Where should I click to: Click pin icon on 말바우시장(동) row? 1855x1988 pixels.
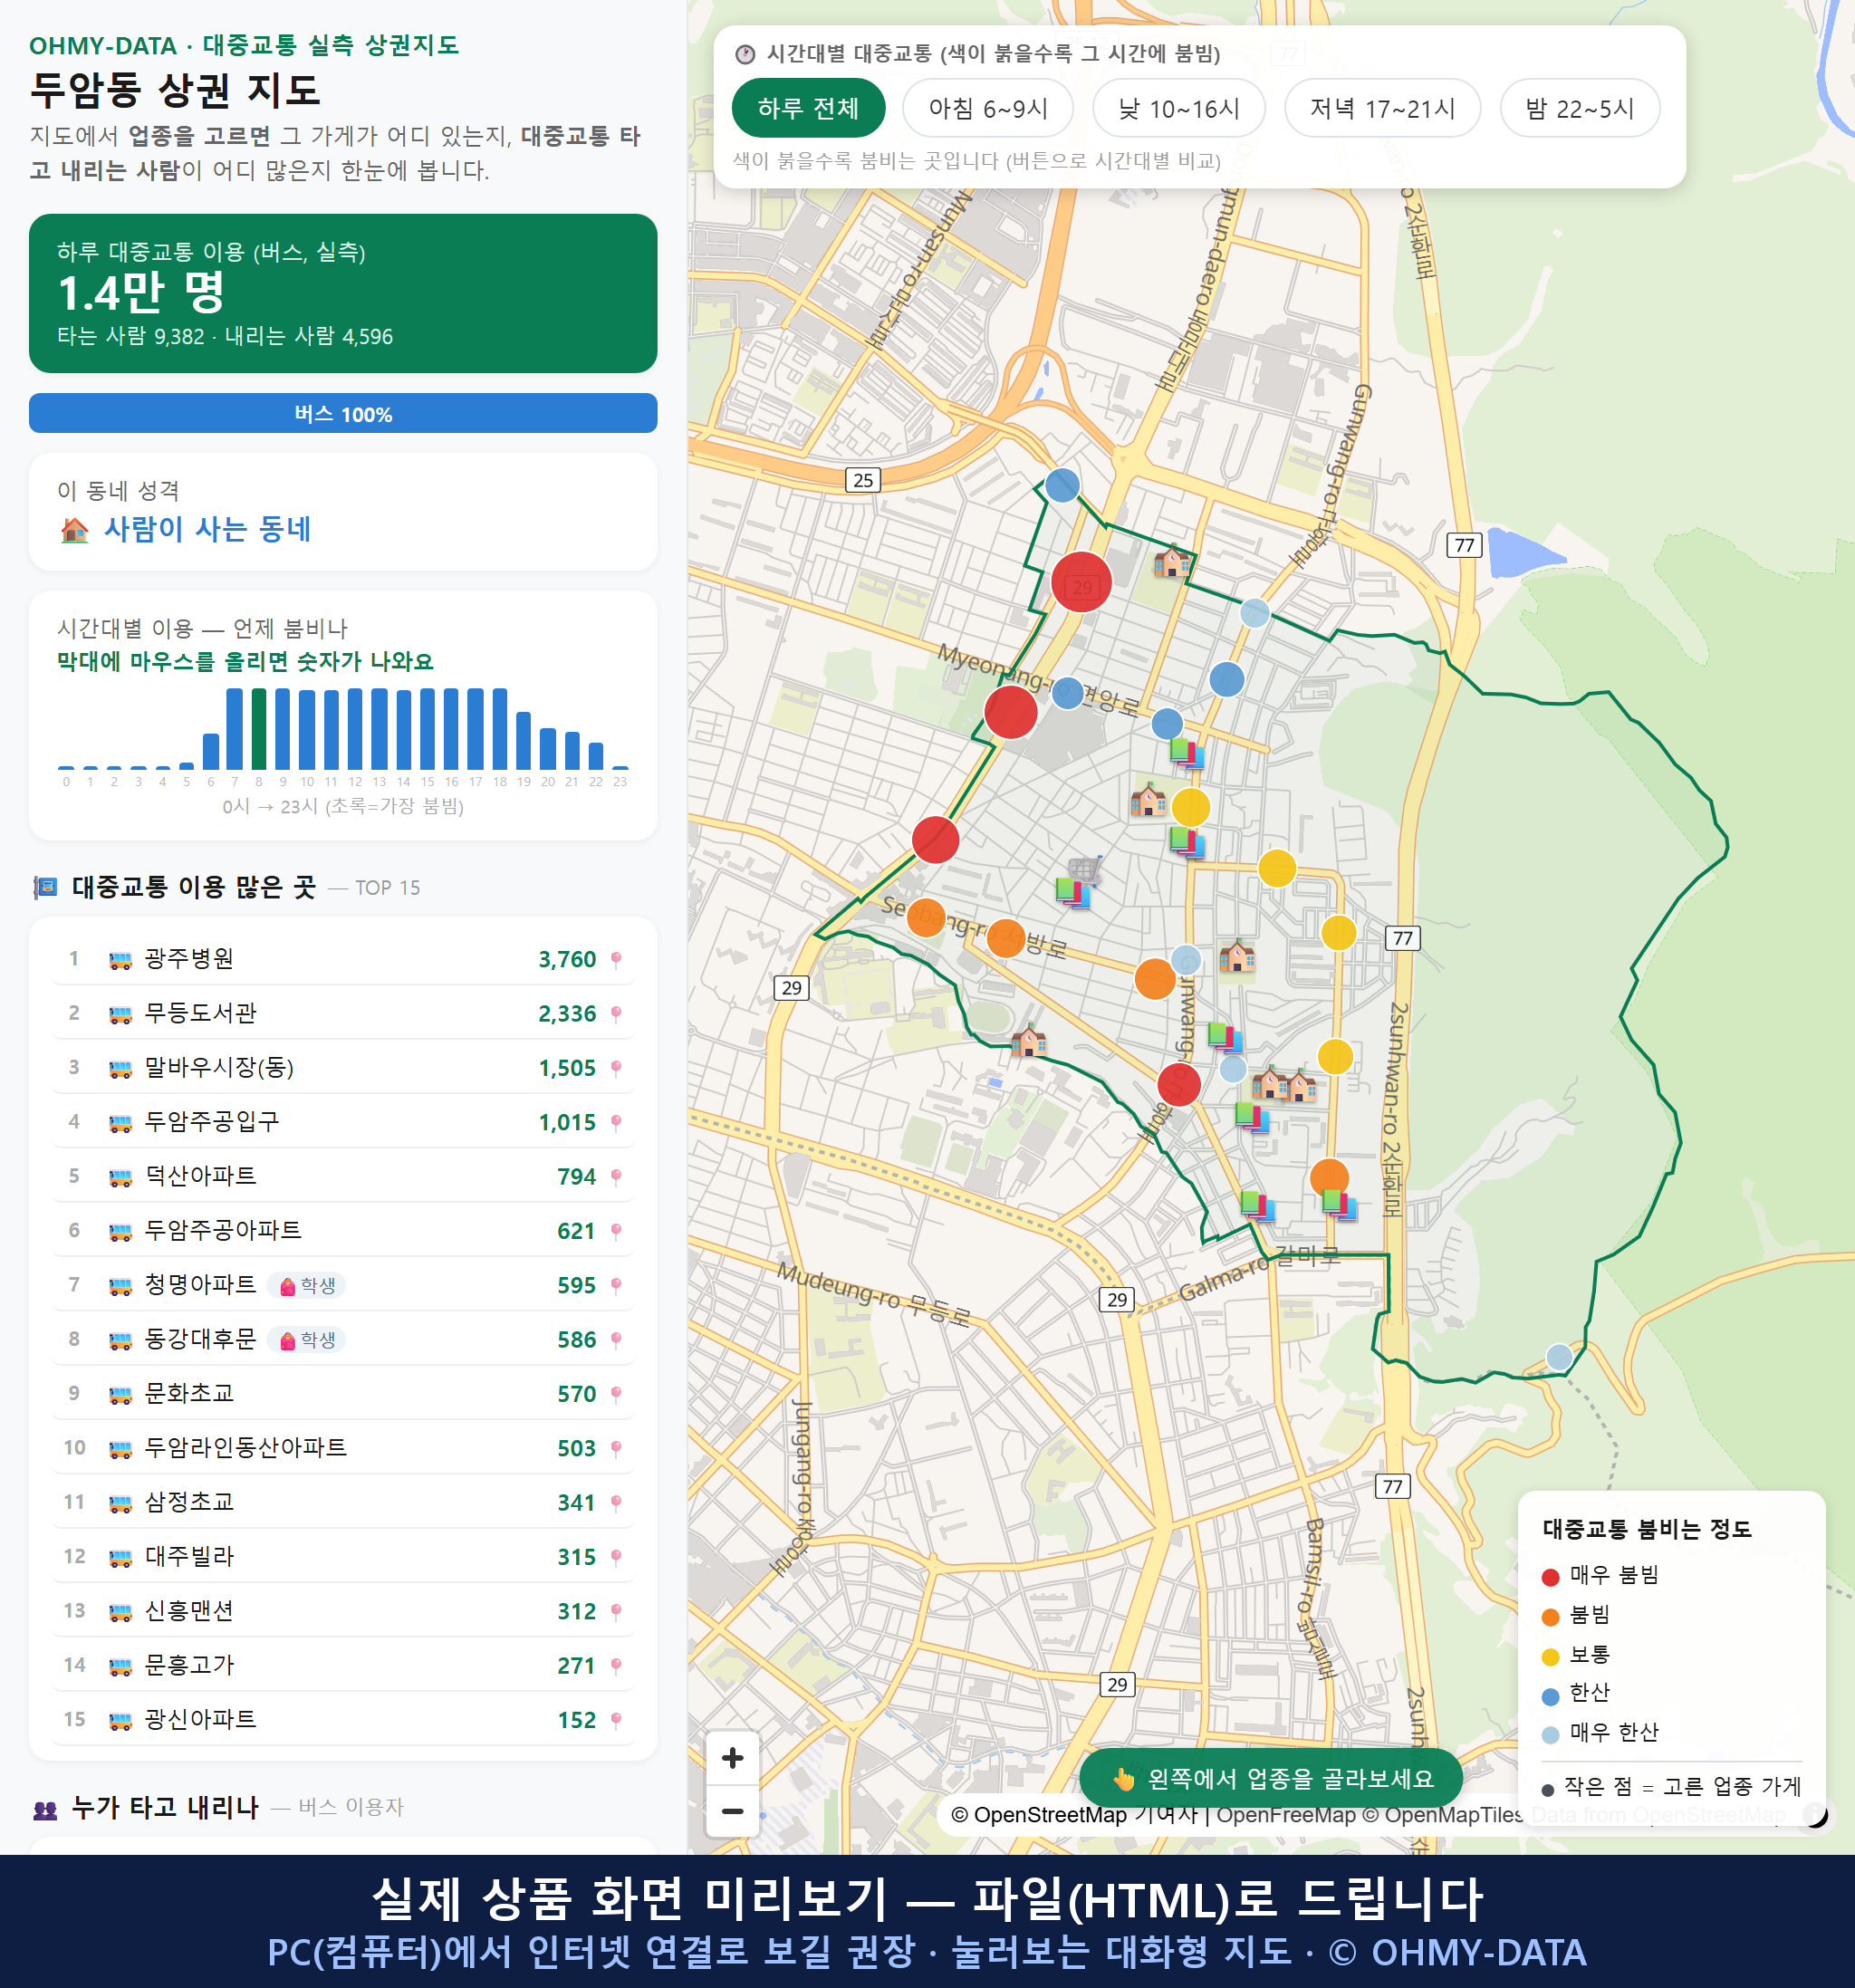coord(616,1069)
